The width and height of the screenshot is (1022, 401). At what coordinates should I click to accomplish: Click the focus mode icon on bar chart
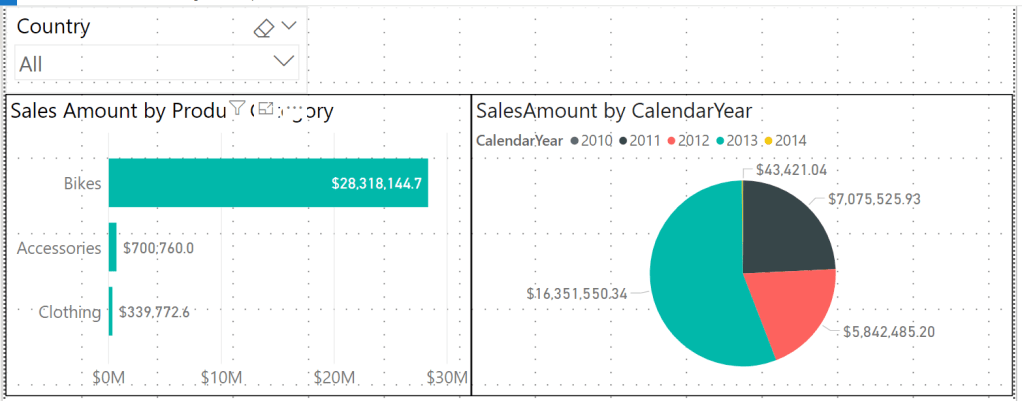click(x=266, y=108)
